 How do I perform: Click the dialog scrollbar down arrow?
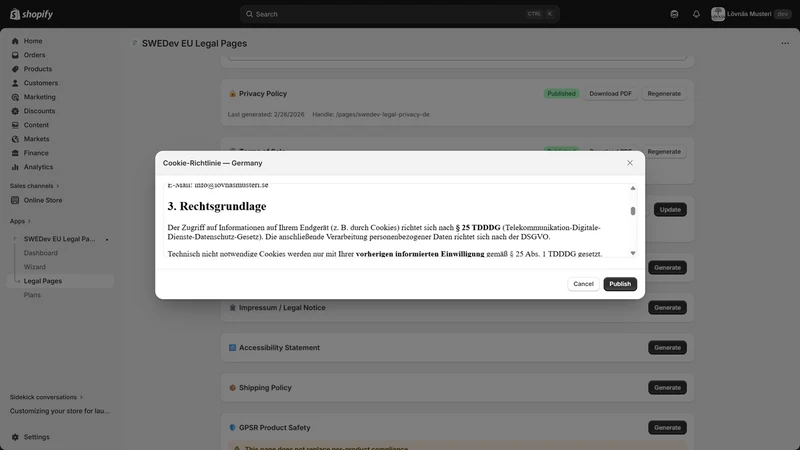[x=633, y=253]
